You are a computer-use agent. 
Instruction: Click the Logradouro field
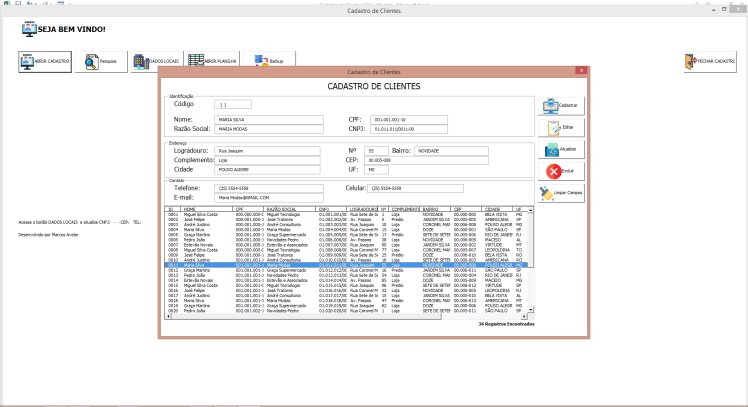[267, 151]
